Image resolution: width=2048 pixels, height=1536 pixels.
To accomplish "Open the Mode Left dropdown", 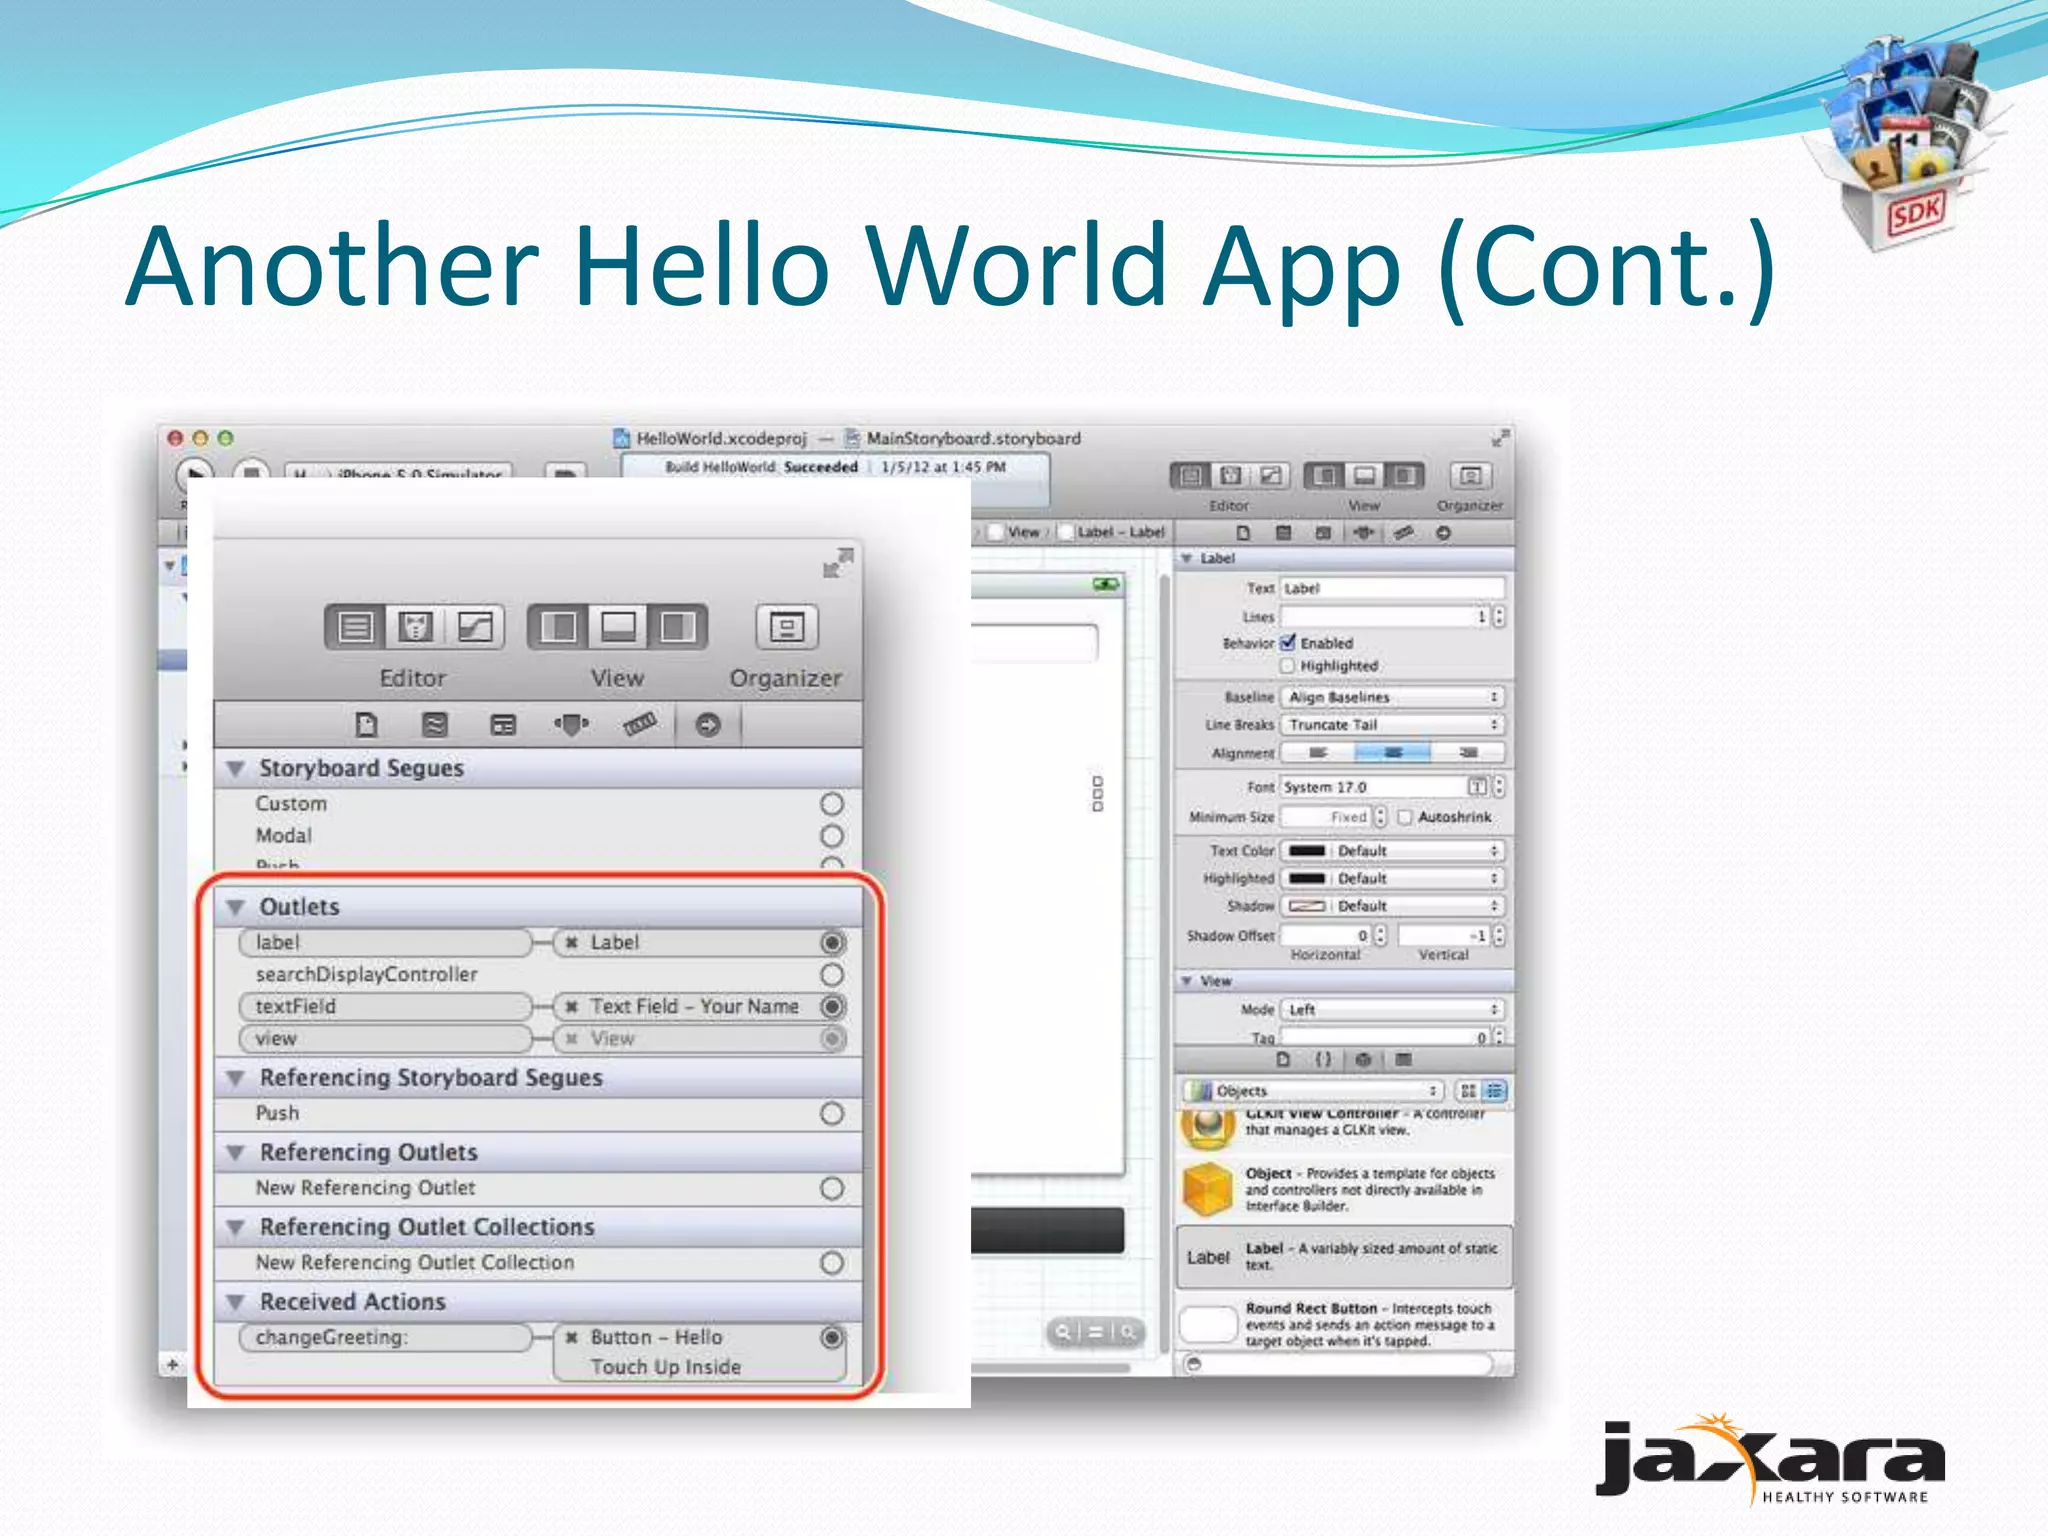I will click(x=1393, y=1010).
